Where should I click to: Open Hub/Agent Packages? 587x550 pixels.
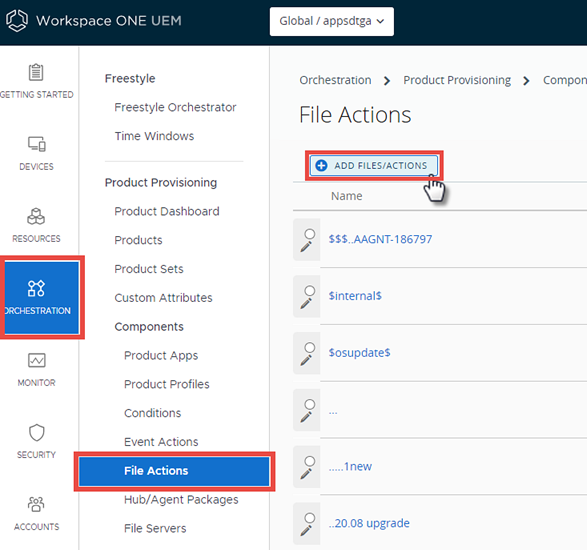(x=181, y=499)
